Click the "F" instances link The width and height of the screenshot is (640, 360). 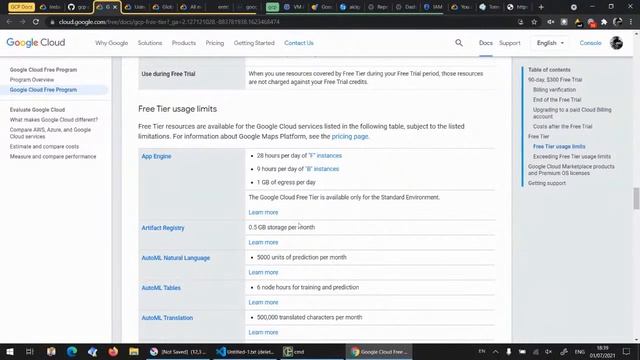tap(325, 156)
